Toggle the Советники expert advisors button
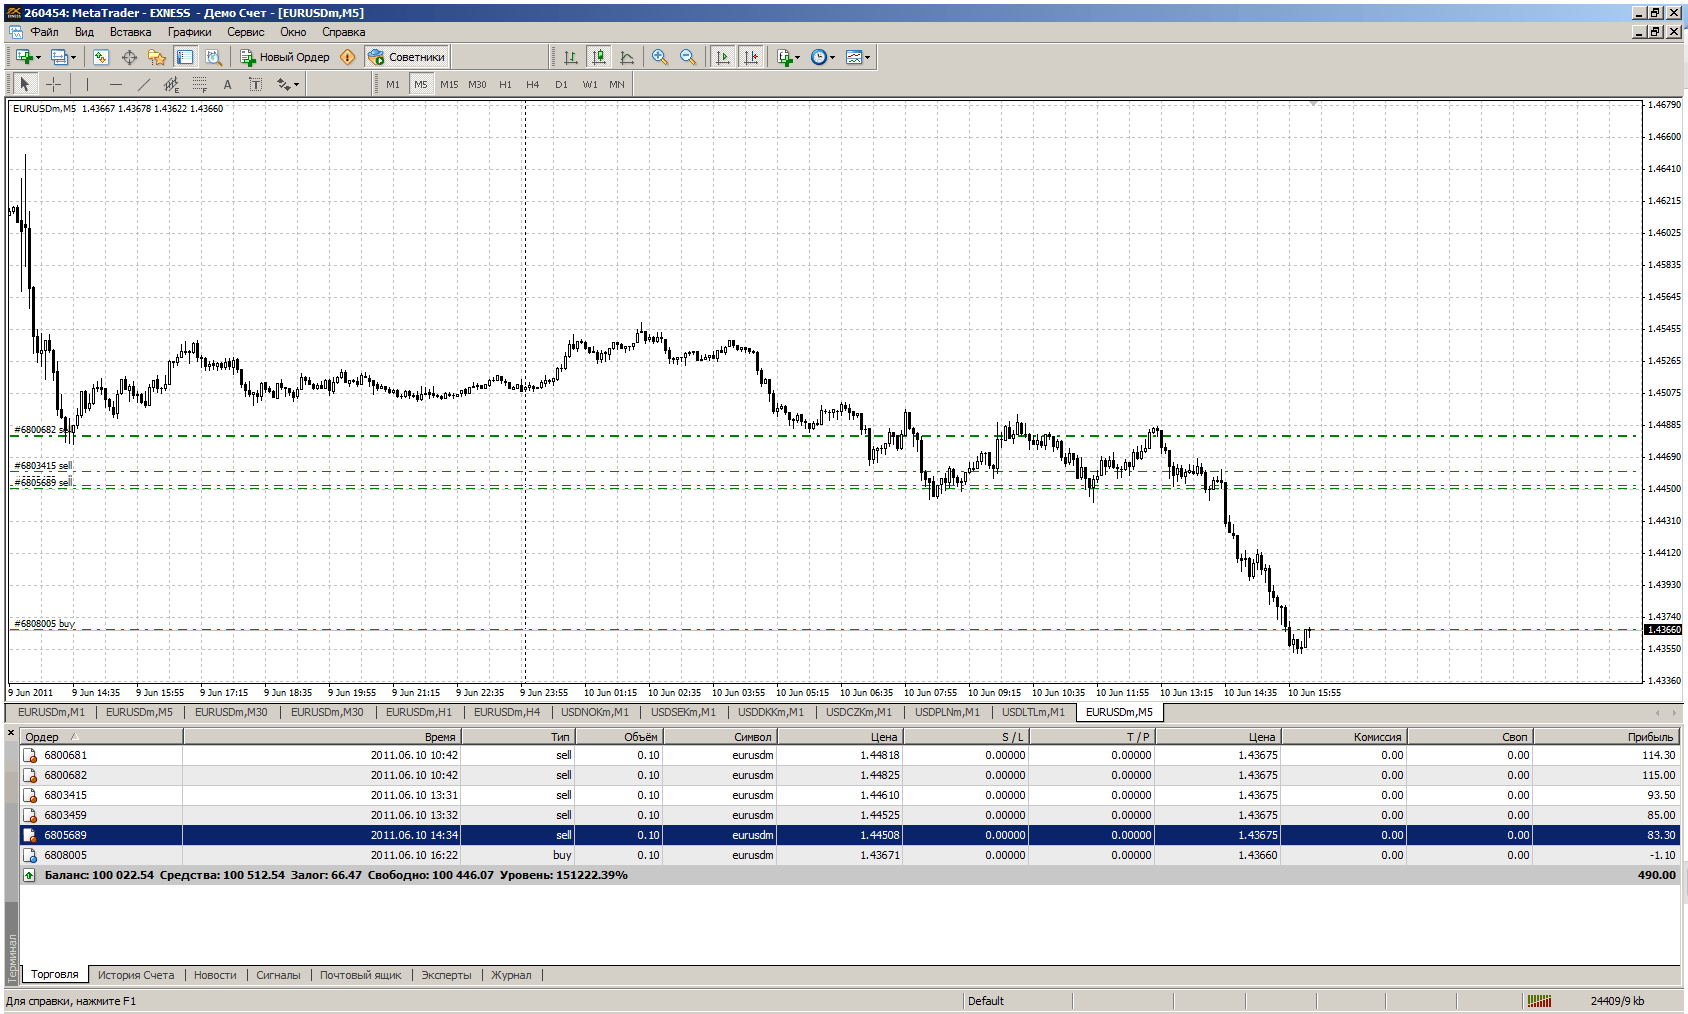 (406, 57)
